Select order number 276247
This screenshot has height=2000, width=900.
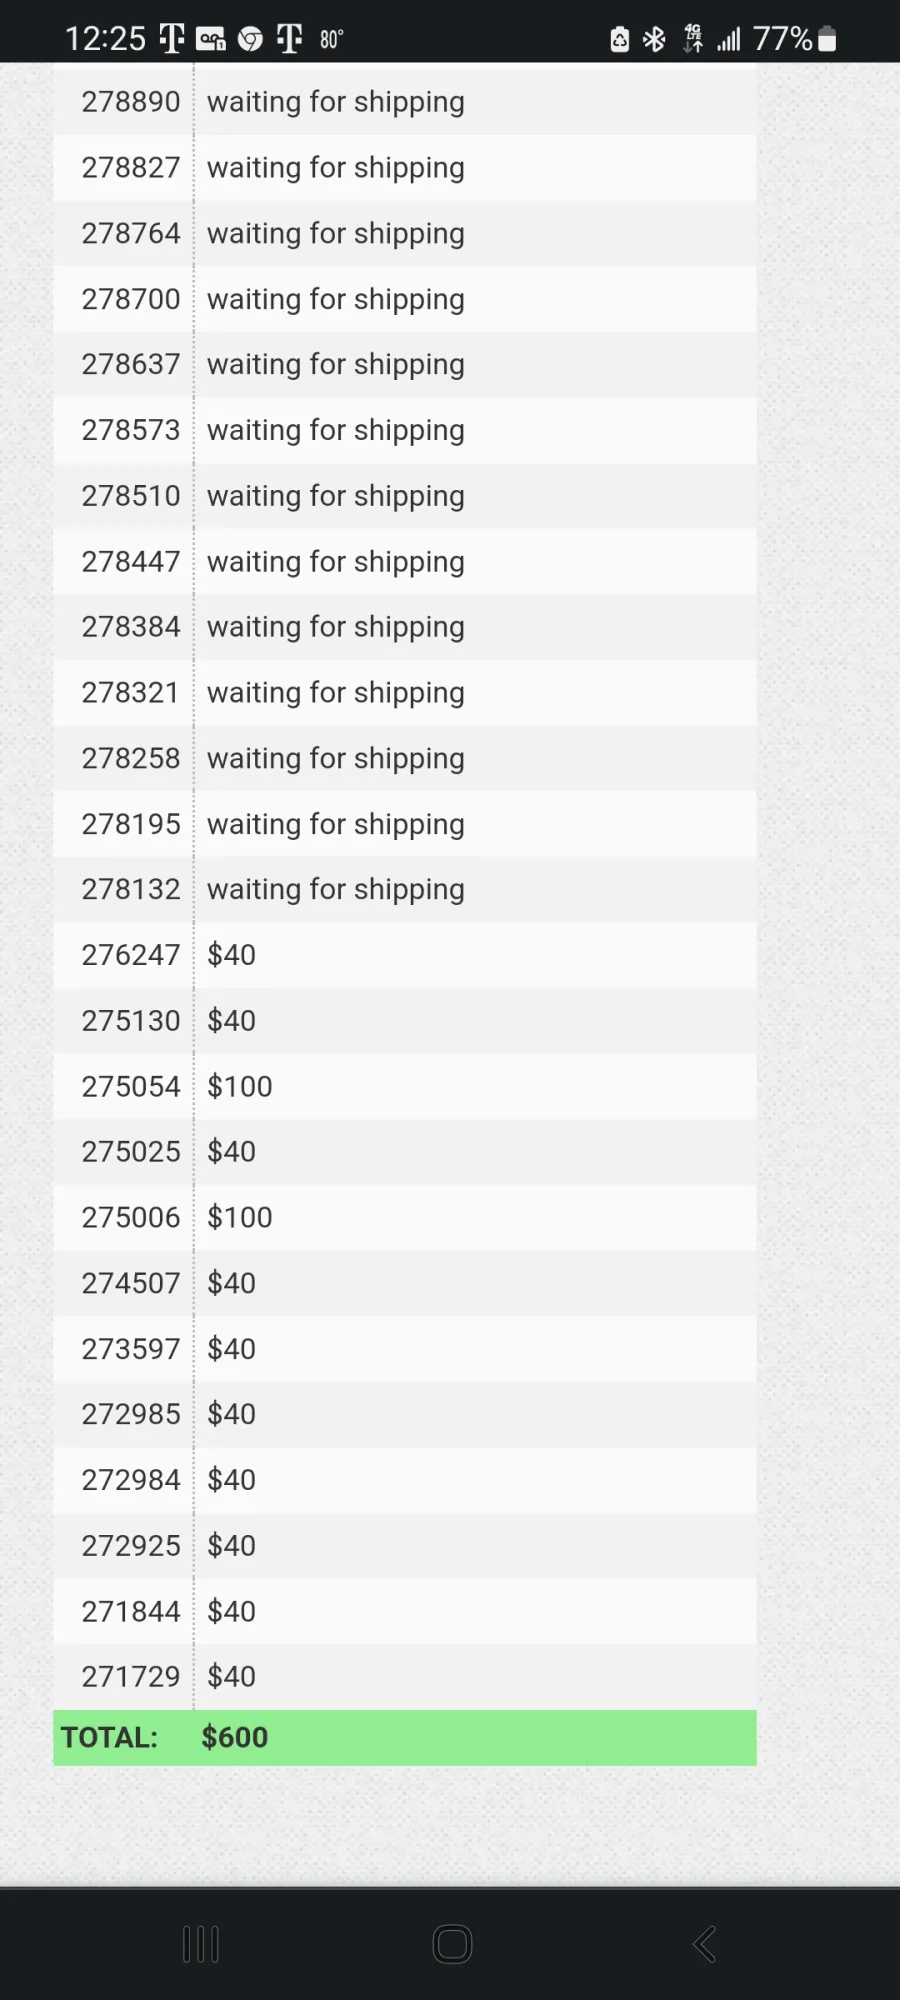coord(131,956)
